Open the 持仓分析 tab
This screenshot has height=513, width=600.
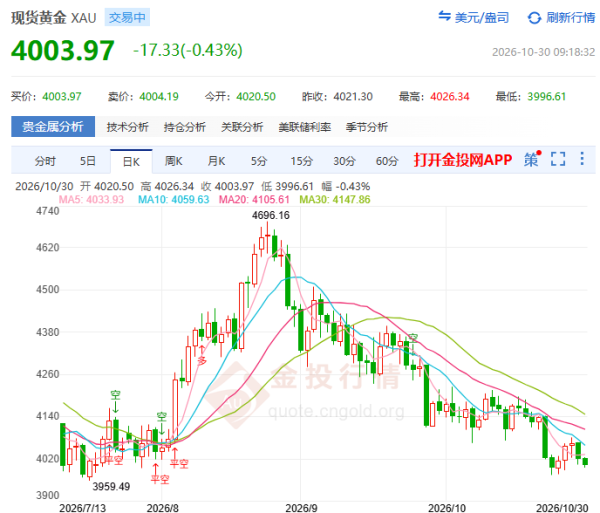[185, 127]
